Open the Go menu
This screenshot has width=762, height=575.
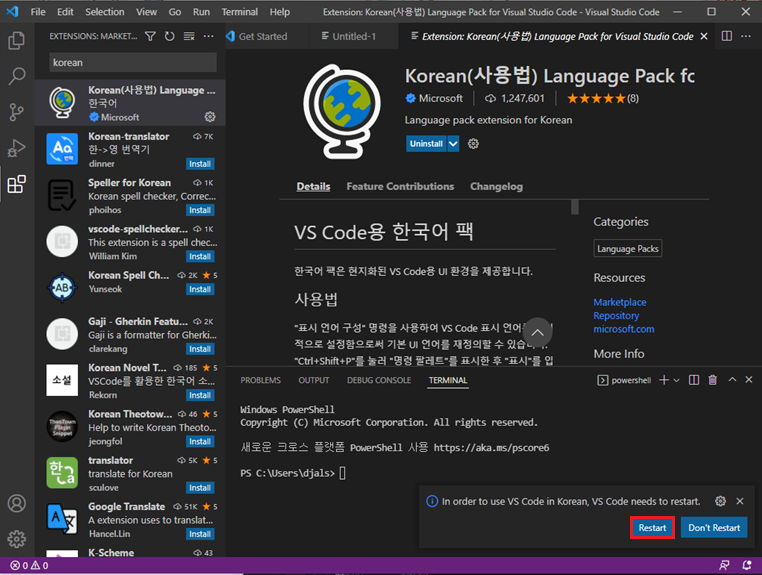click(x=175, y=12)
